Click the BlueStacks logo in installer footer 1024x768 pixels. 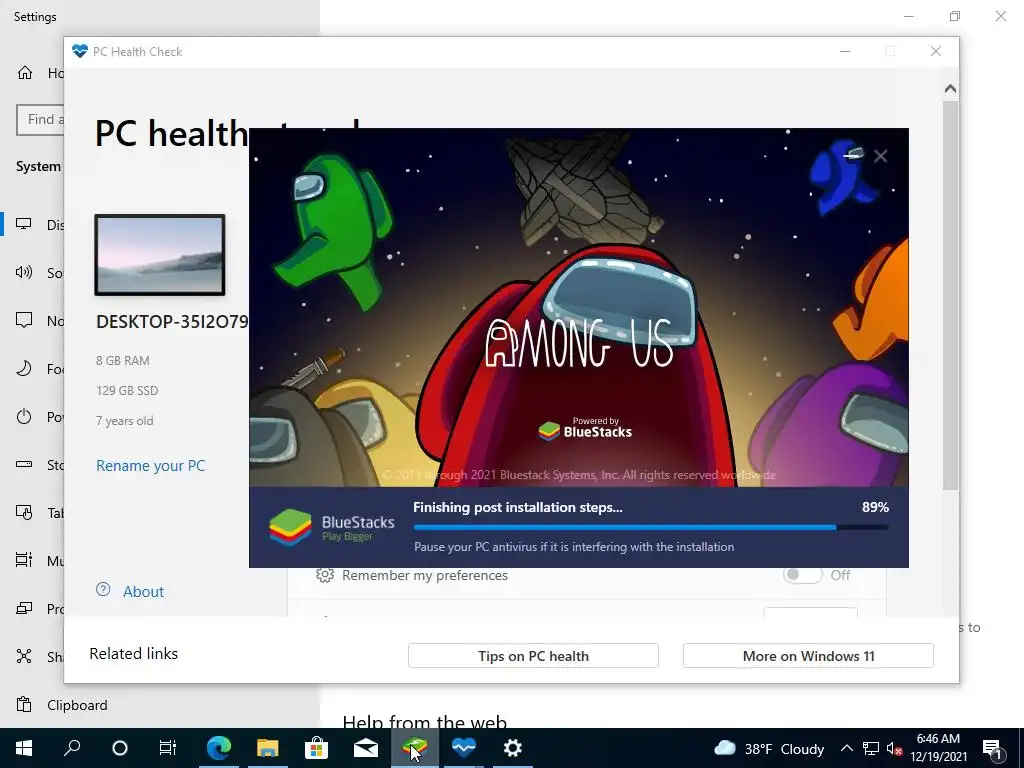291,528
